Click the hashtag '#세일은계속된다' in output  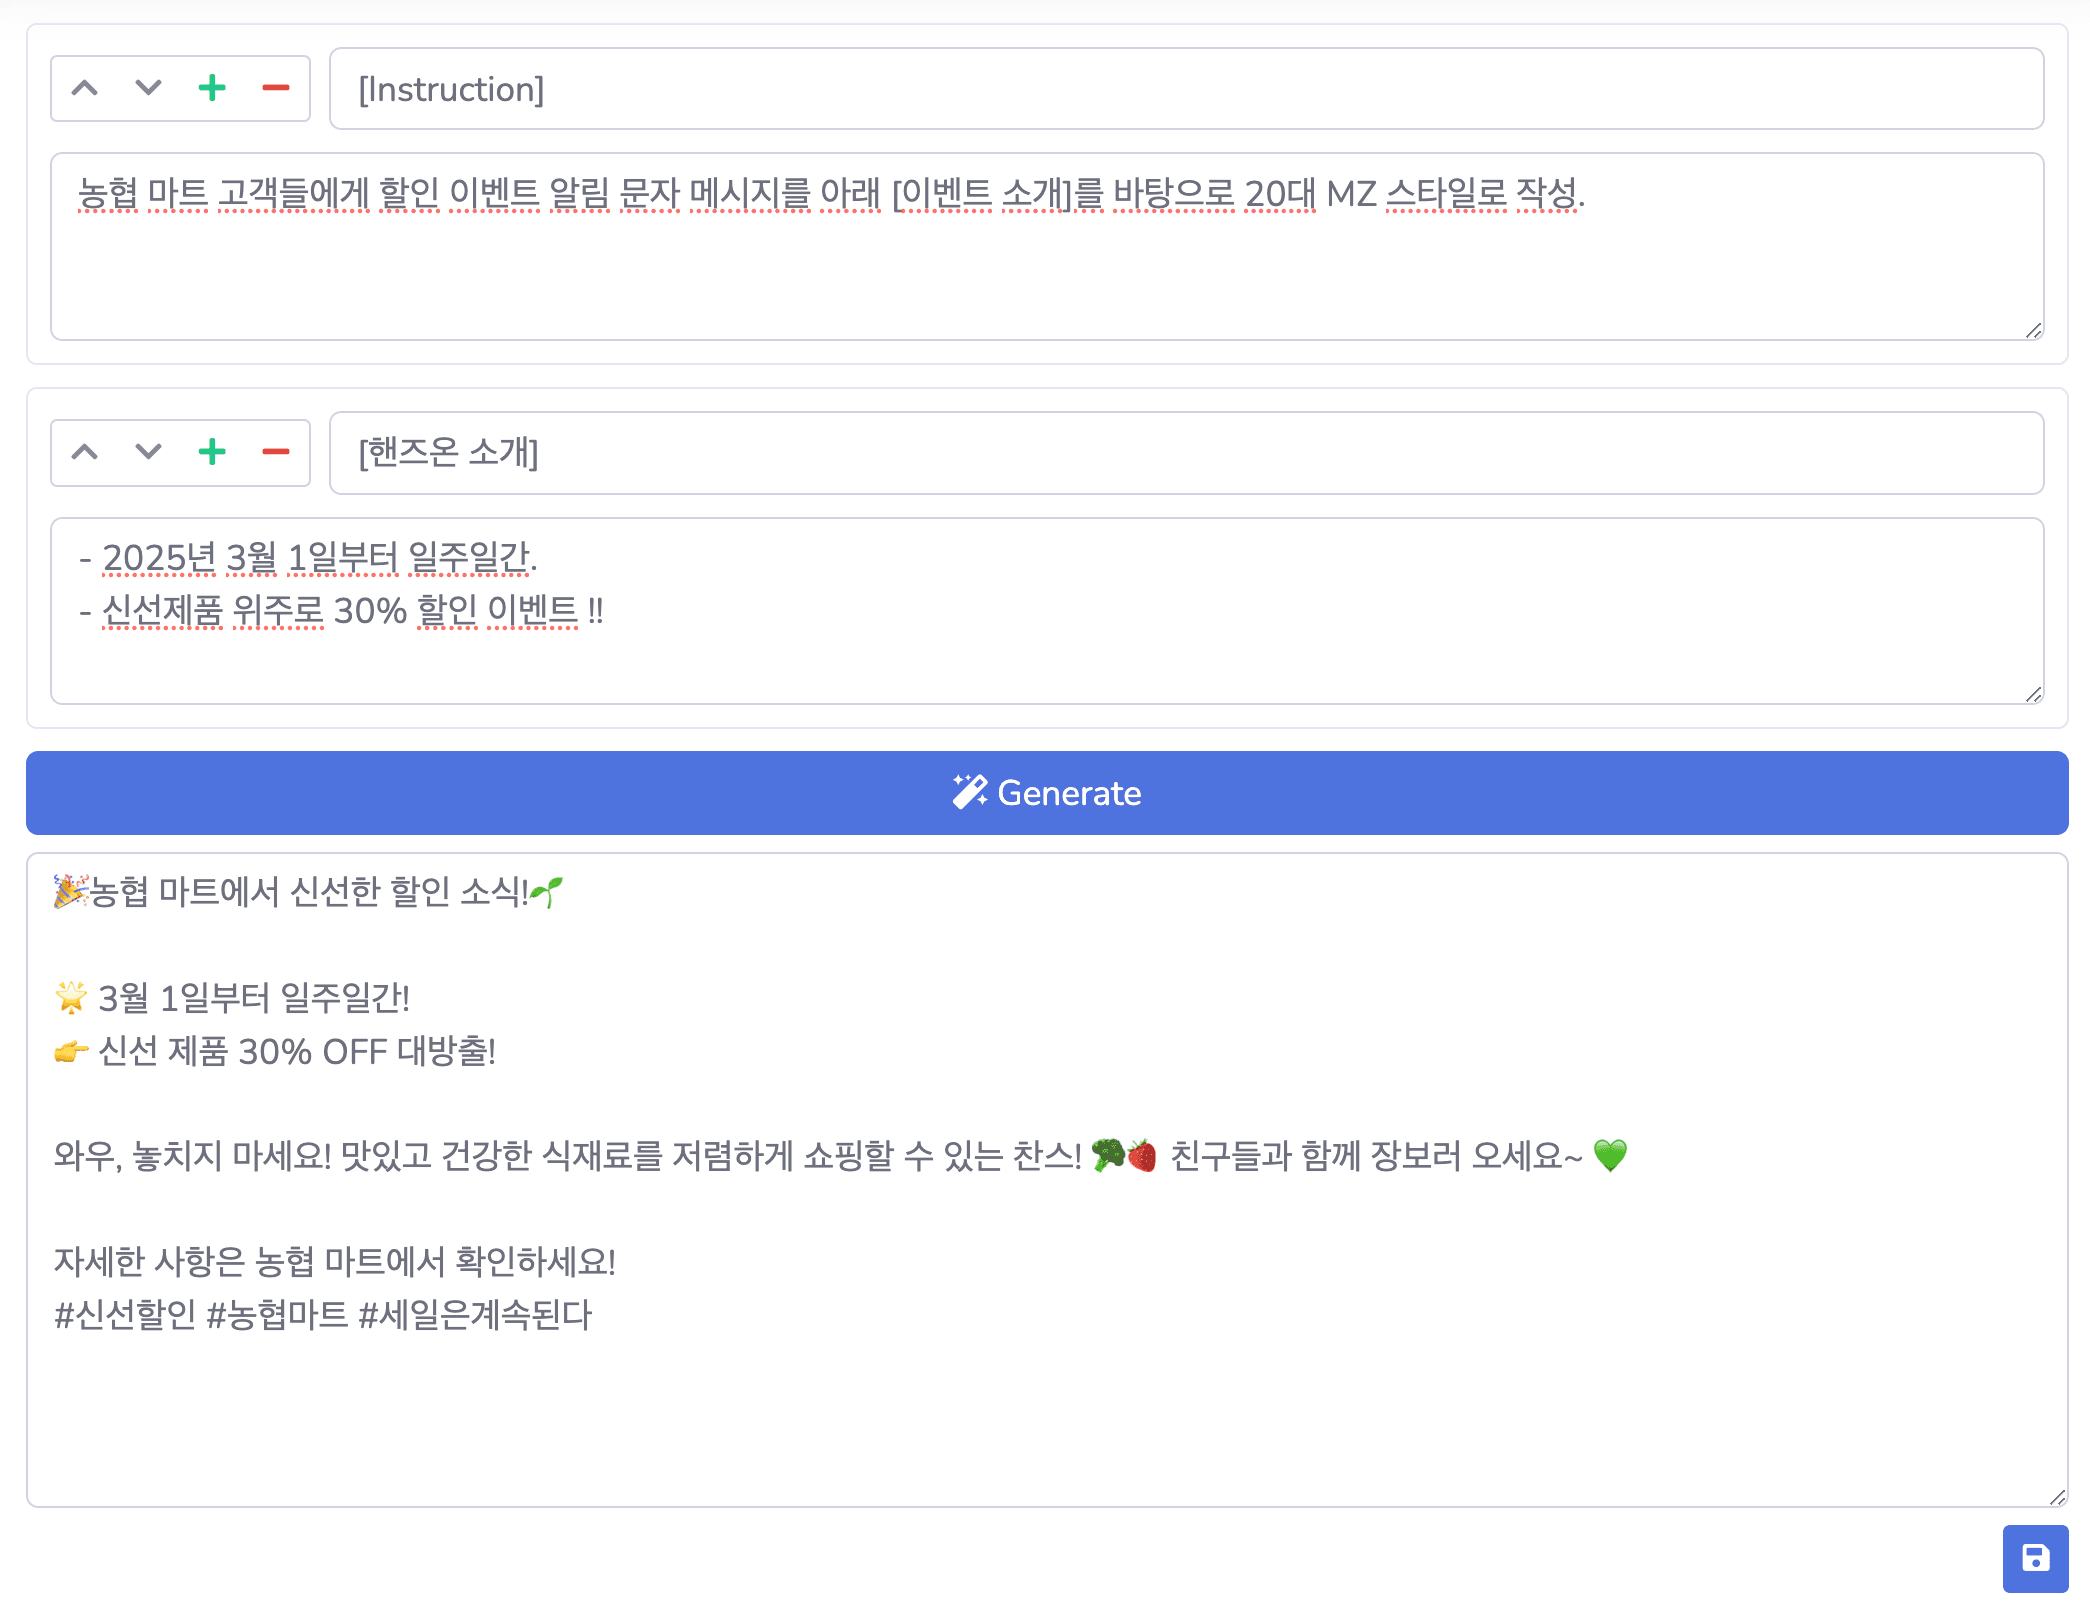[x=475, y=1314]
